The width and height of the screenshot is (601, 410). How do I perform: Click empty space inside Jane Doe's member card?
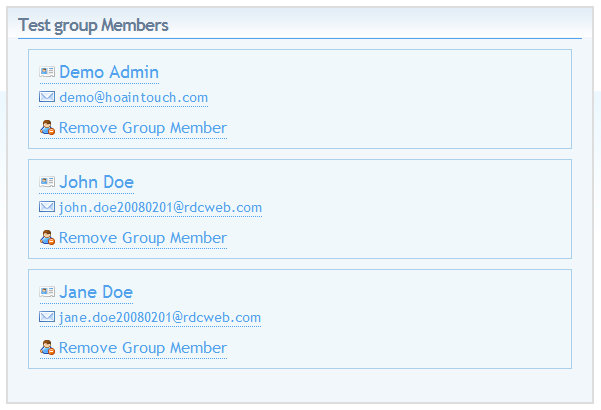tap(420, 320)
